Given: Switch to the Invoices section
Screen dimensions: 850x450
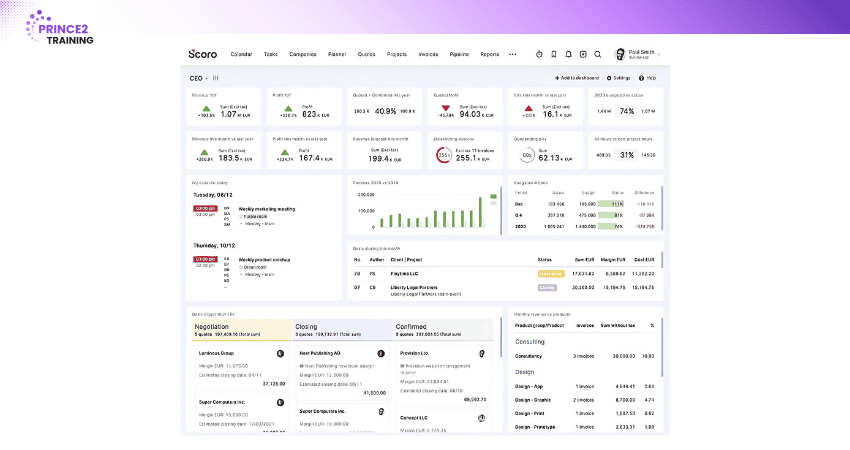Looking at the screenshot, I should (x=427, y=54).
